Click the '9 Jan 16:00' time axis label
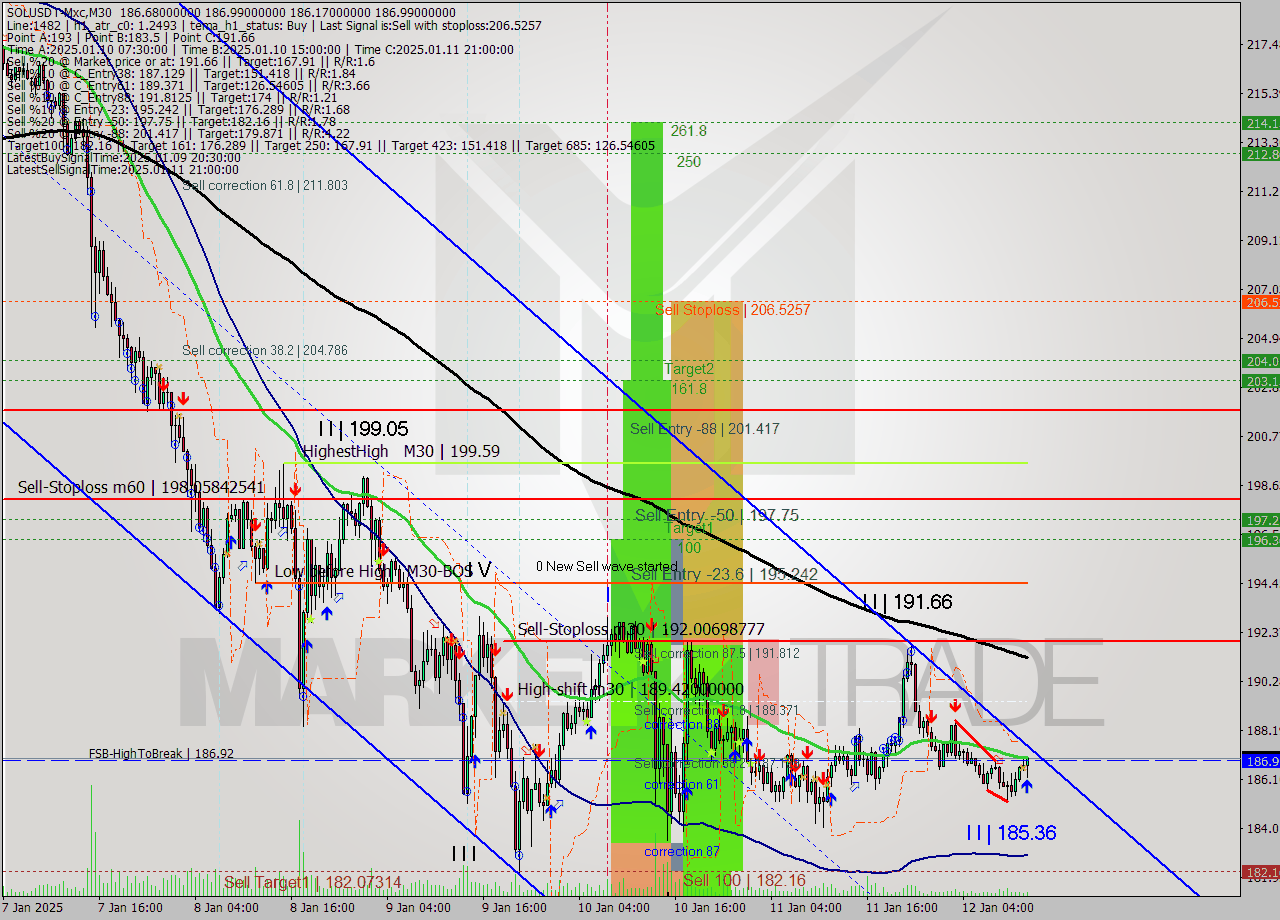The image size is (1280, 920). click(x=513, y=908)
